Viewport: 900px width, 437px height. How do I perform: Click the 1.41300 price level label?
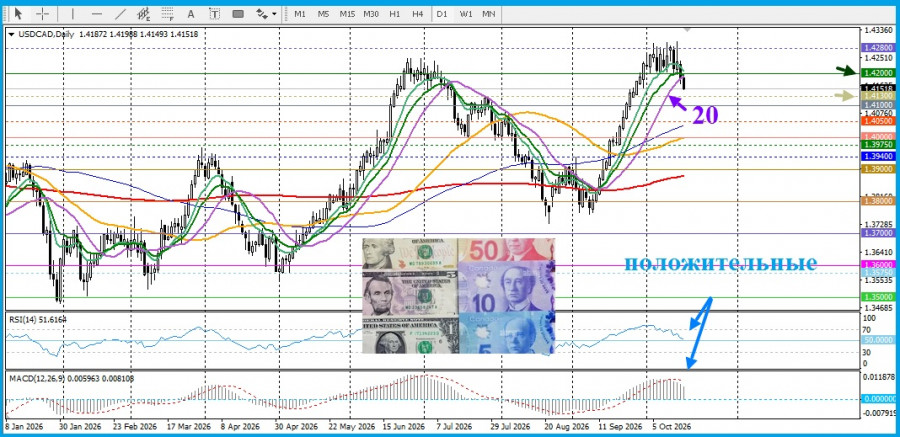(878, 96)
